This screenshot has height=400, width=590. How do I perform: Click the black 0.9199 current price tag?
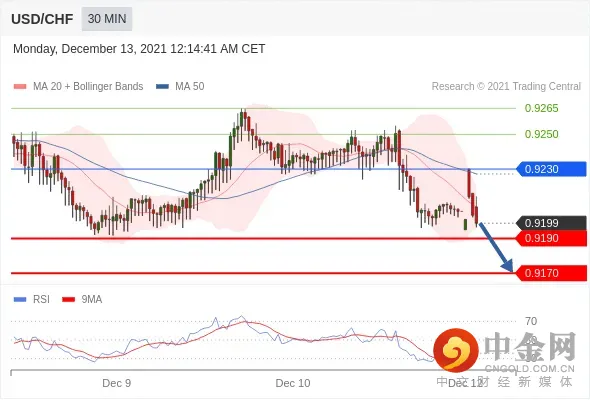click(551, 223)
